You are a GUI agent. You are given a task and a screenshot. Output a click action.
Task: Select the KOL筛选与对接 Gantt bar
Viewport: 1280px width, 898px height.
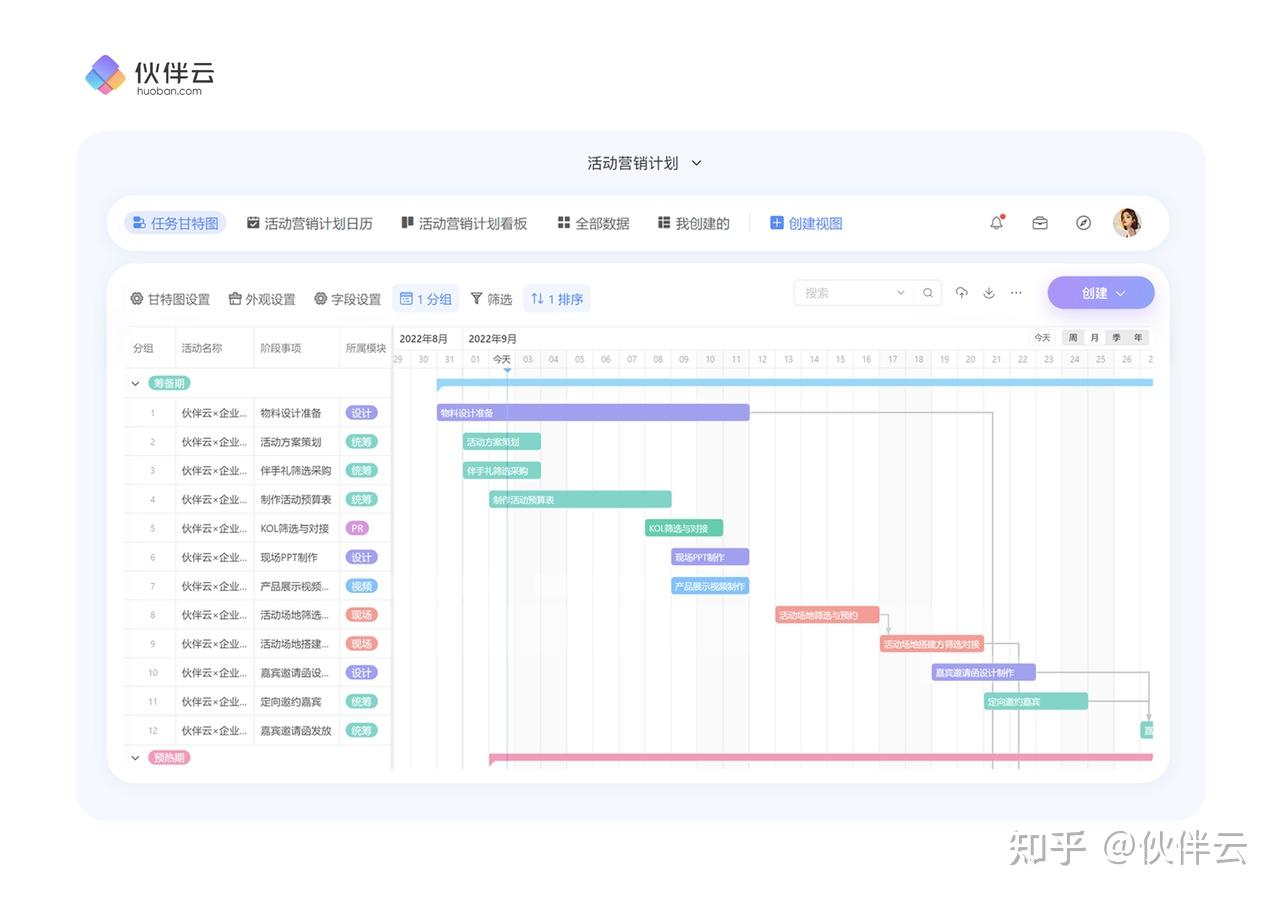684,528
